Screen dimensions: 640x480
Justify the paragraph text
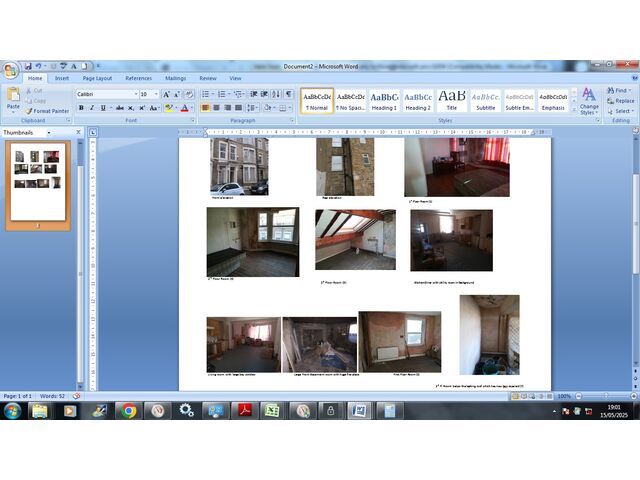point(238,108)
